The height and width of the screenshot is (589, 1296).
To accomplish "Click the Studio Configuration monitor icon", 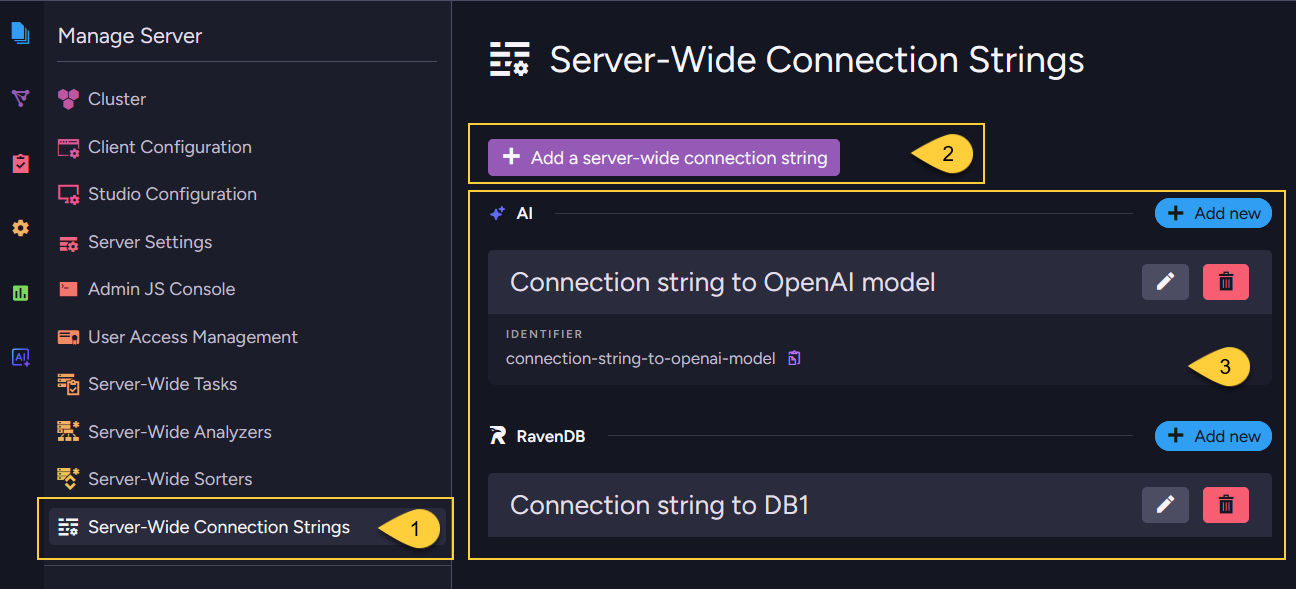I will [68, 194].
